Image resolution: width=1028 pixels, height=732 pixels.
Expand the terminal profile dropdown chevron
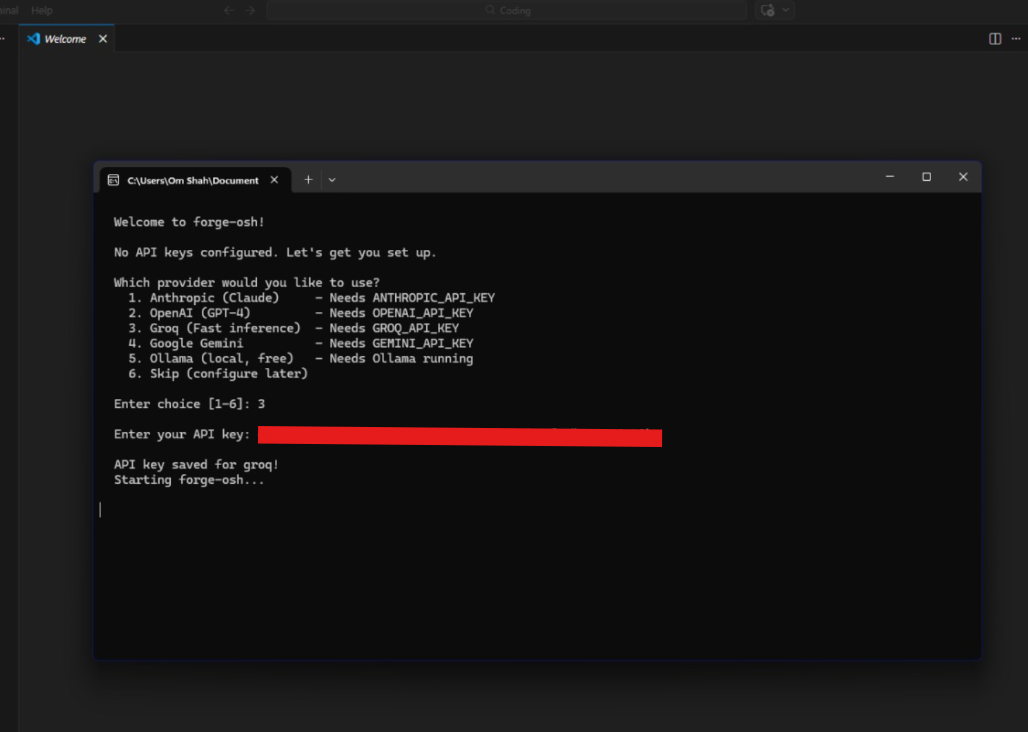pos(332,180)
